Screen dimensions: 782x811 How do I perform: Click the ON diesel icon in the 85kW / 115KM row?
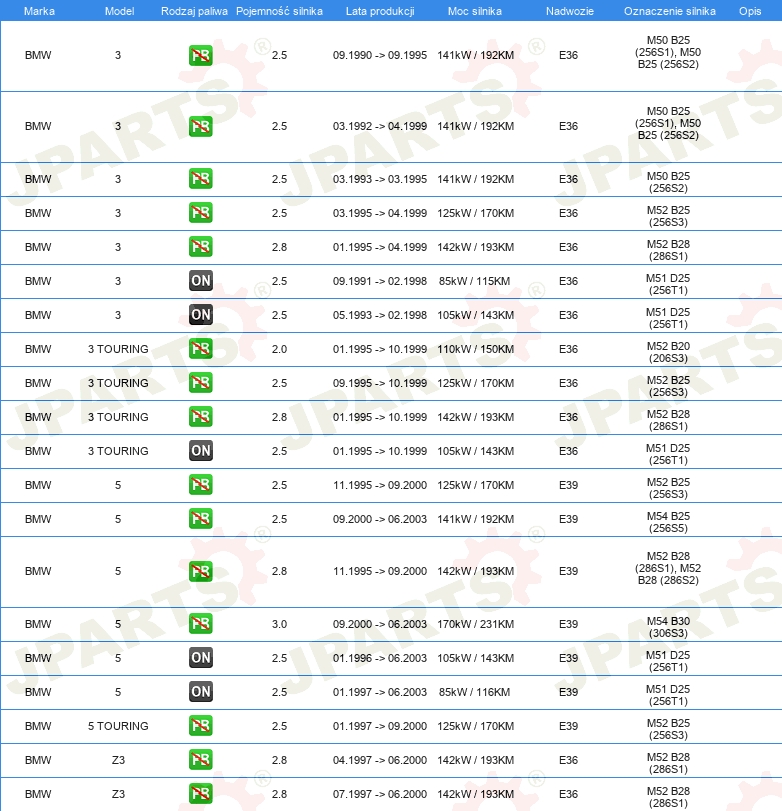(201, 281)
